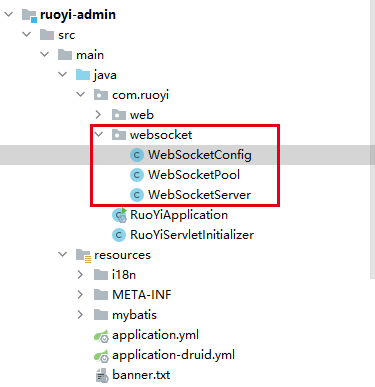Screen dimensions: 375x387
Task: Expand the i18n folder
Action: pos(80,275)
